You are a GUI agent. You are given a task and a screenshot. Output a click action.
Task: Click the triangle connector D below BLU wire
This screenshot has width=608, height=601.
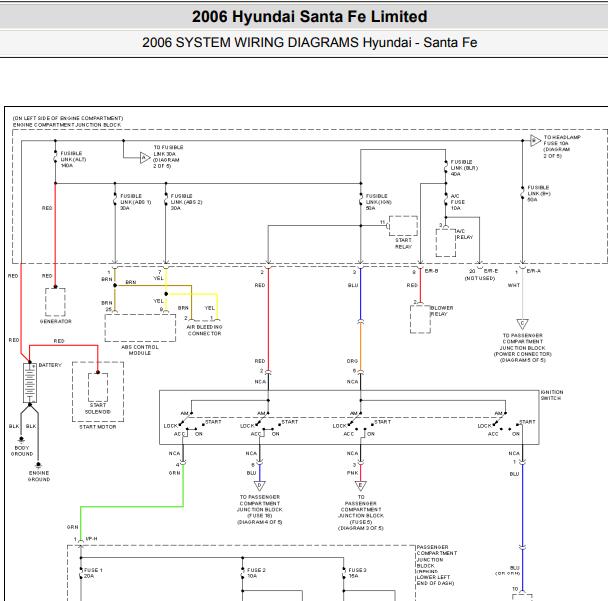259,485
